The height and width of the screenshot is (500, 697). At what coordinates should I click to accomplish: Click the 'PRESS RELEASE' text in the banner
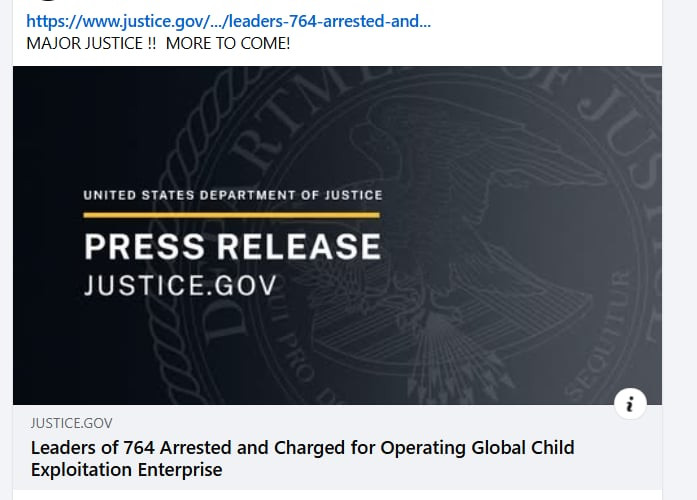[x=232, y=246]
